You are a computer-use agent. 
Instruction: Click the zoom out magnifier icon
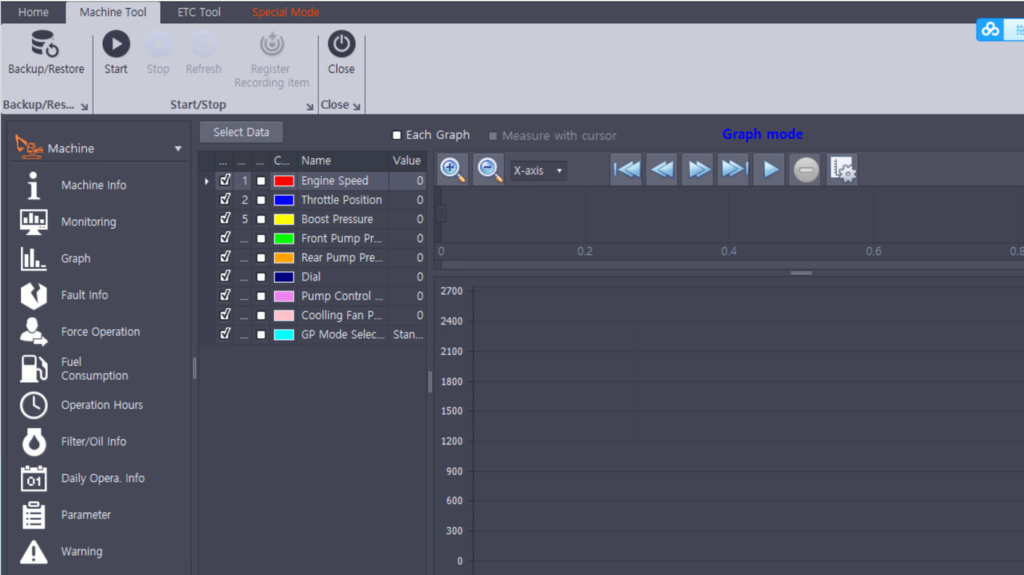489,170
